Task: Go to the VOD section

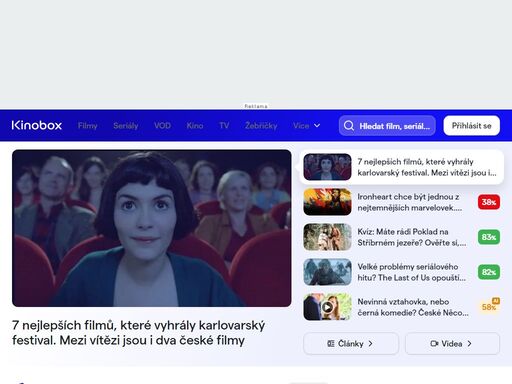Action: (x=162, y=126)
